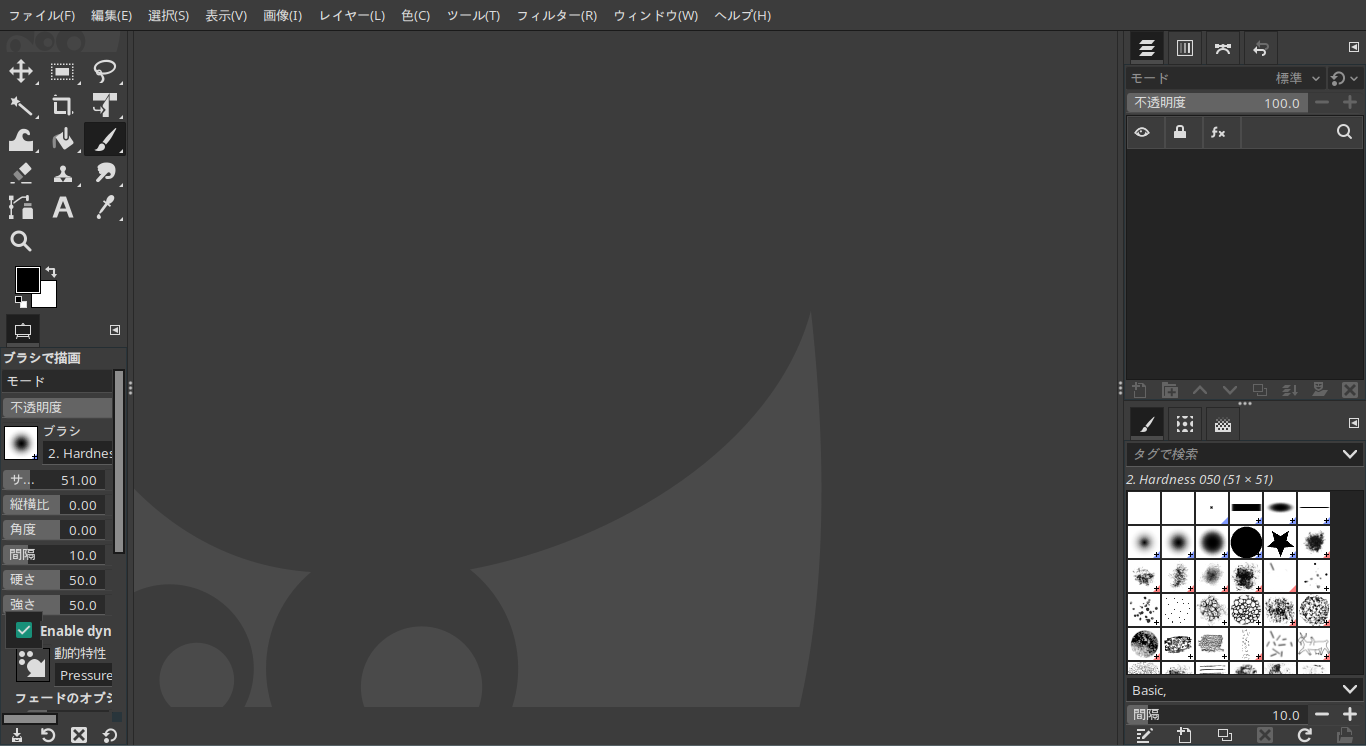Select the Bucket Fill tool
The height and width of the screenshot is (746, 1366).
[63, 139]
